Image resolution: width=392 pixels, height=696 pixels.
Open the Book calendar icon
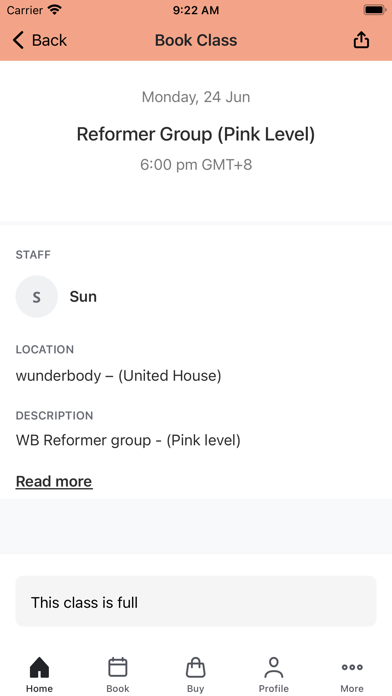coord(118,667)
